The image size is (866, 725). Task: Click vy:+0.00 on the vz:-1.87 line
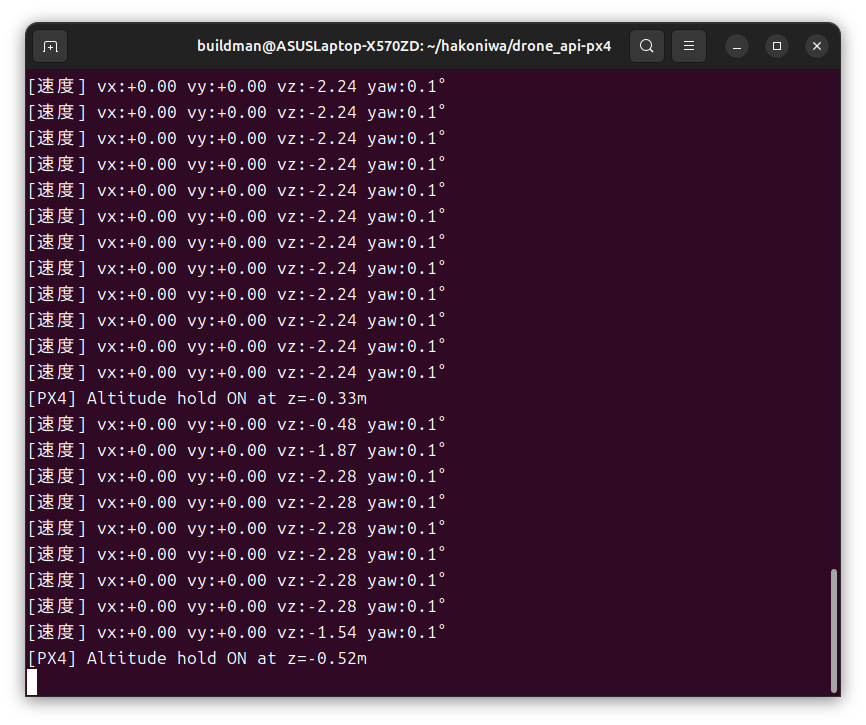227,450
